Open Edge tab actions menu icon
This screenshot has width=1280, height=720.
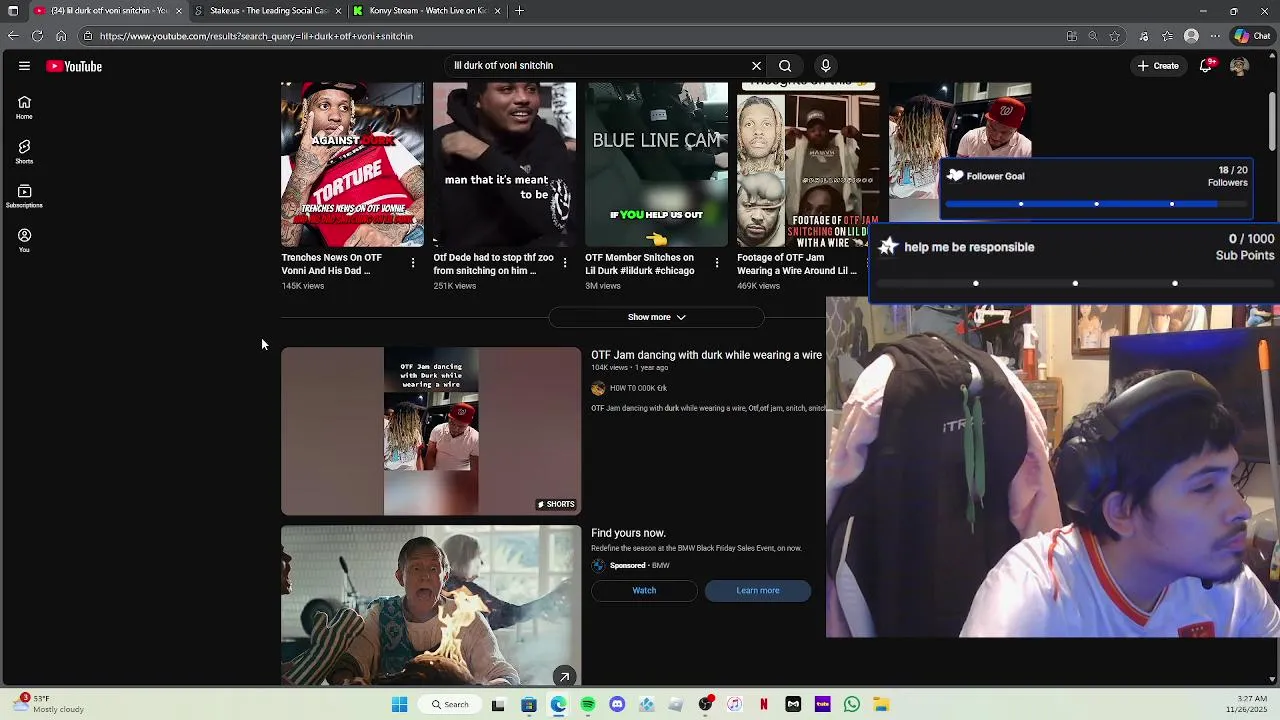coord(13,11)
